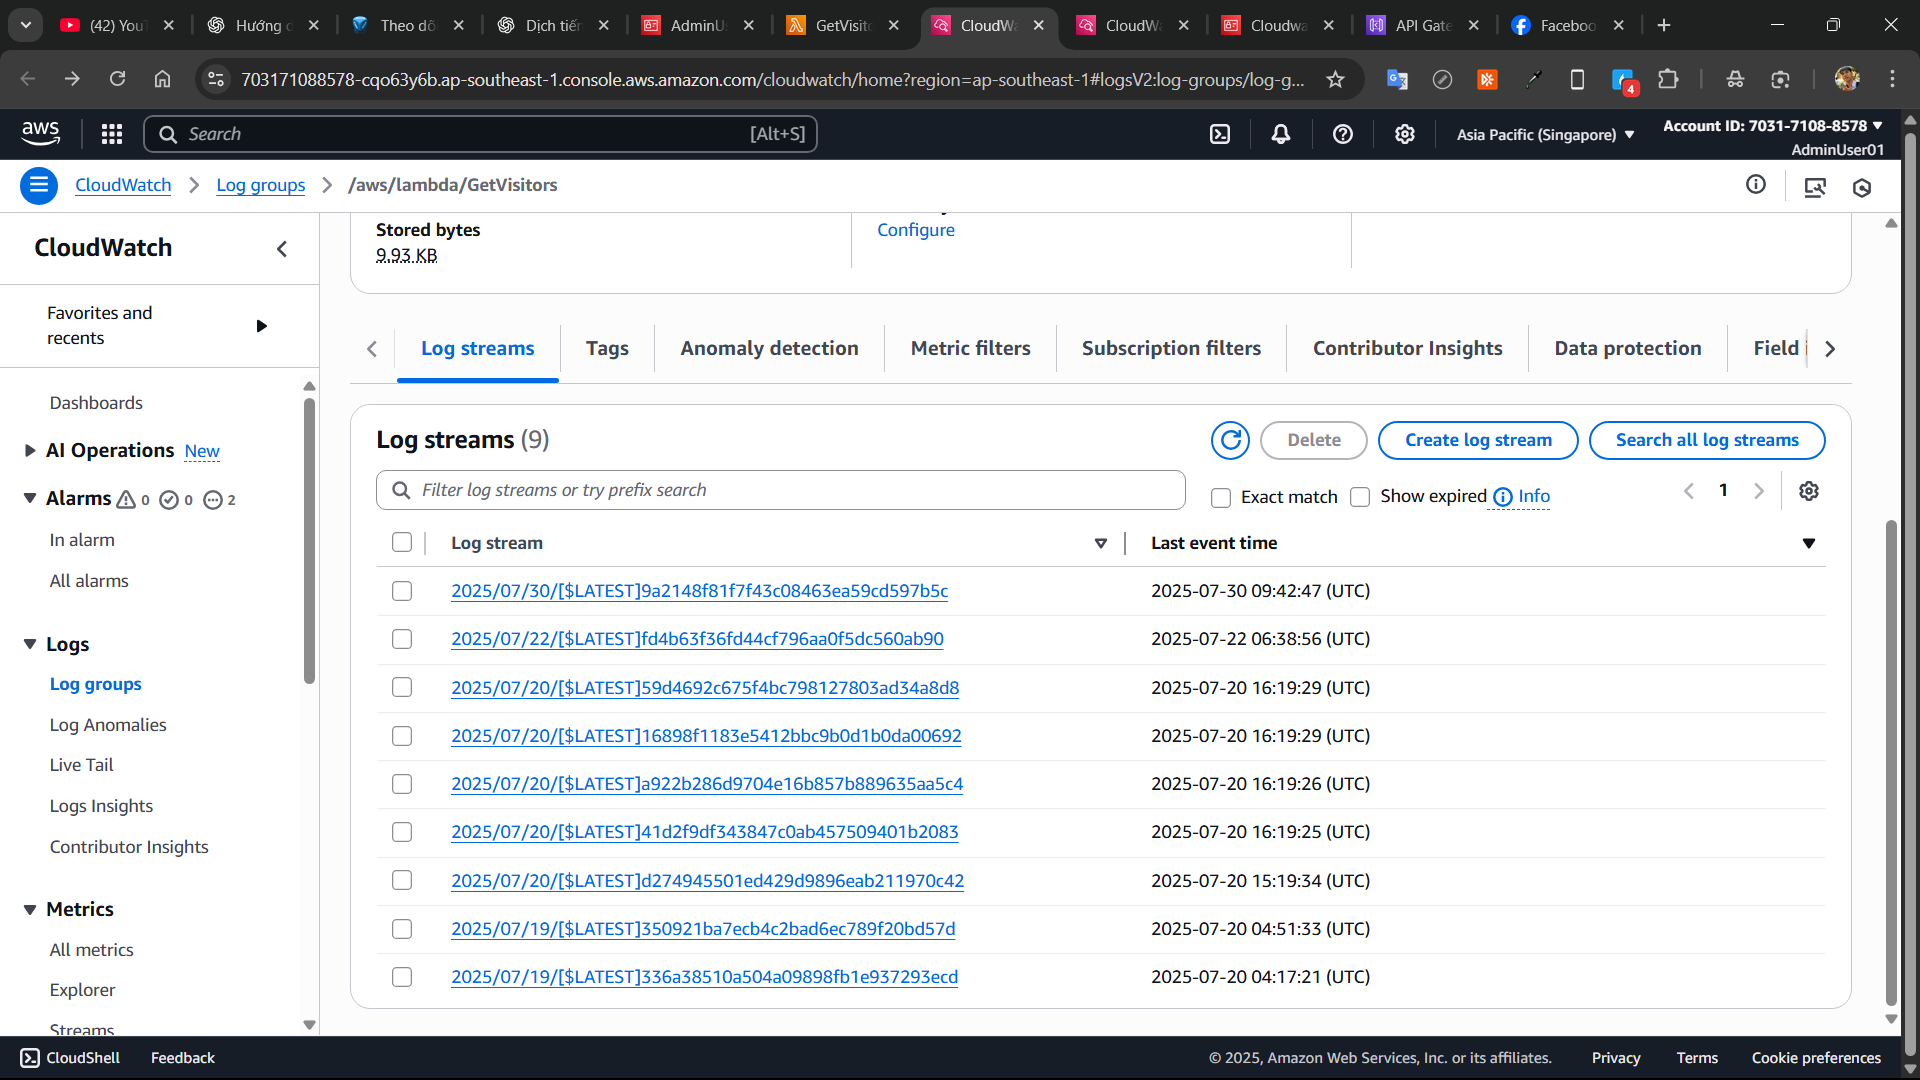Toggle the CloudWatch hamburger navigation menu
Screen dimensions: 1920x1080
[x=39, y=185]
